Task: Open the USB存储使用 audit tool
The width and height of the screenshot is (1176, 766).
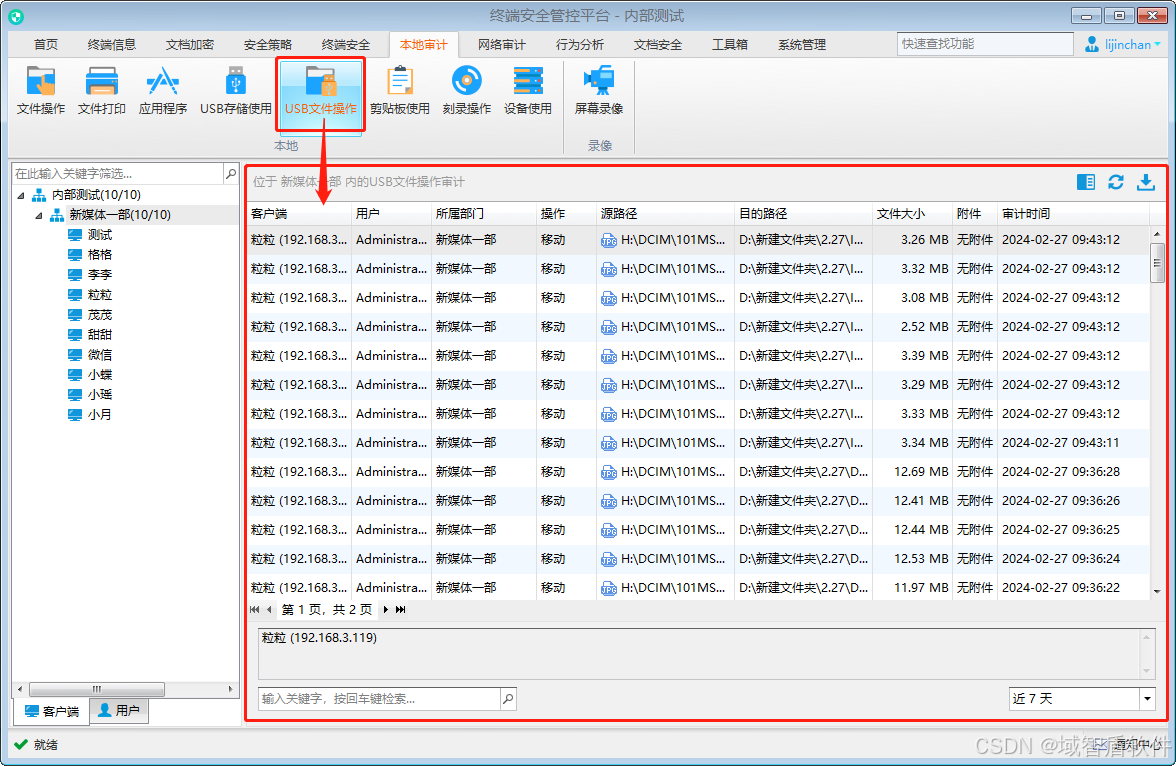Action: pos(236,91)
